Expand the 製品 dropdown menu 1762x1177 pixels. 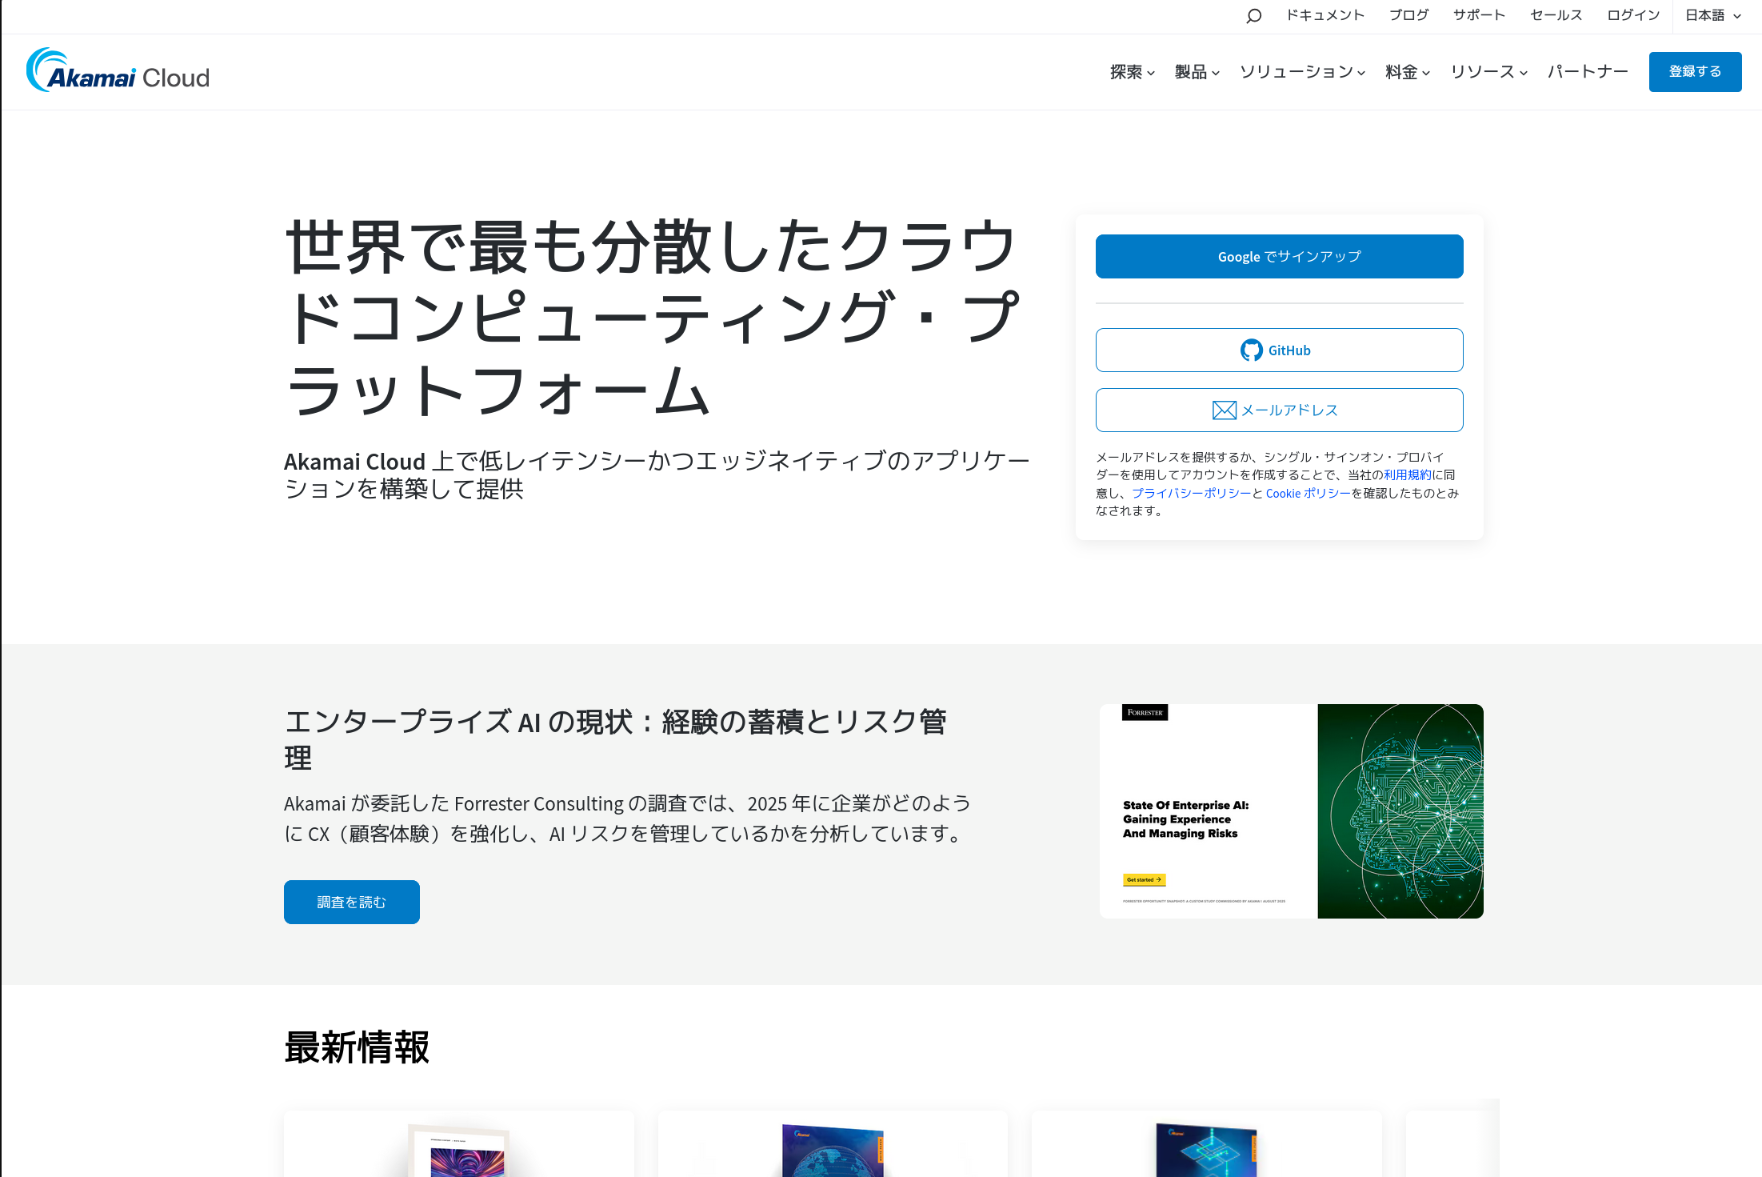coord(1197,72)
